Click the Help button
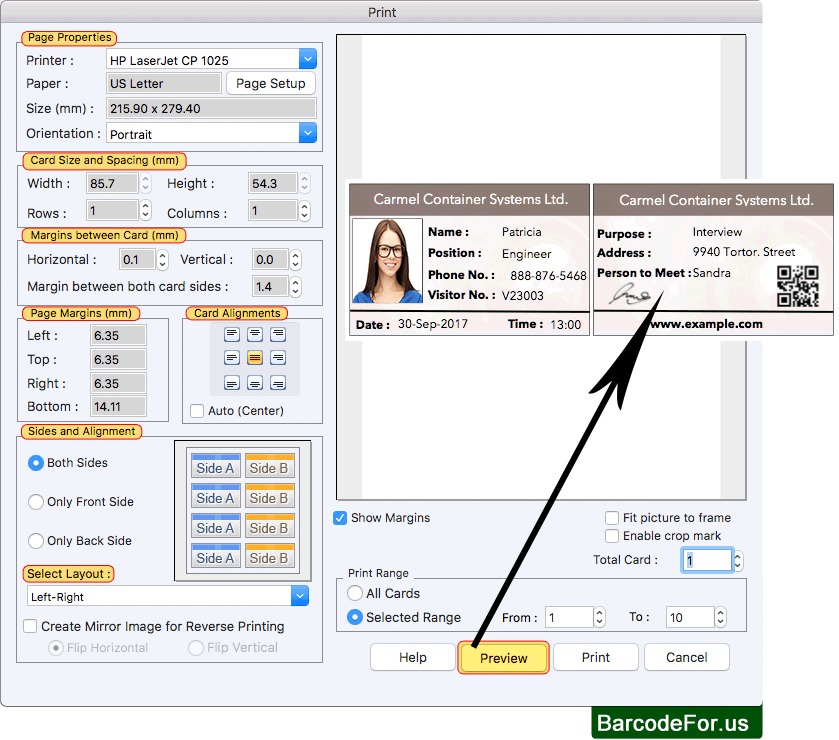 click(x=412, y=657)
